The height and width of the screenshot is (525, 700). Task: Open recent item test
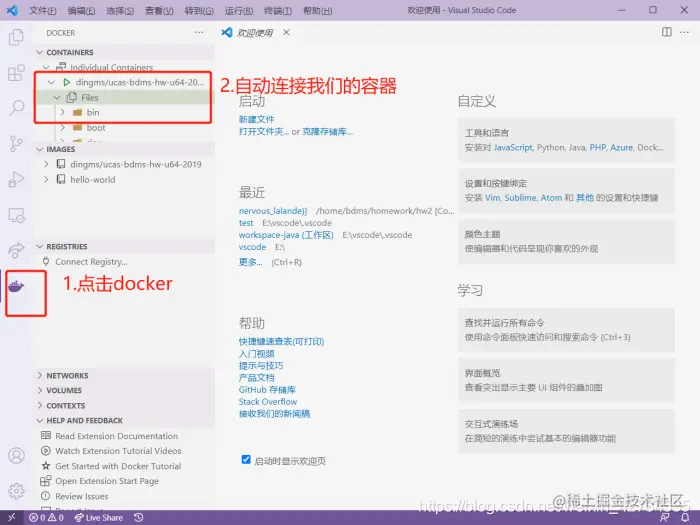[x=246, y=223]
